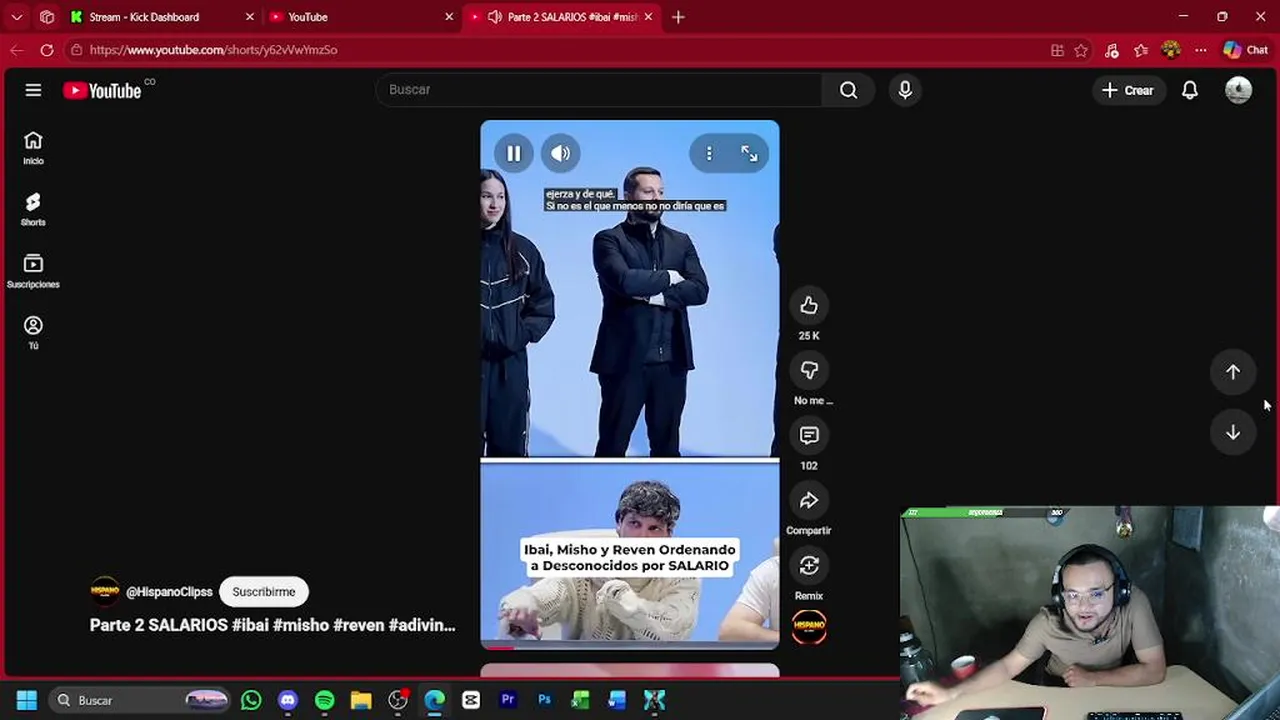The width and height of the screenshot is (1280, 720).
Task: Focus the YouTube Buscar search field
Action: 598,90
